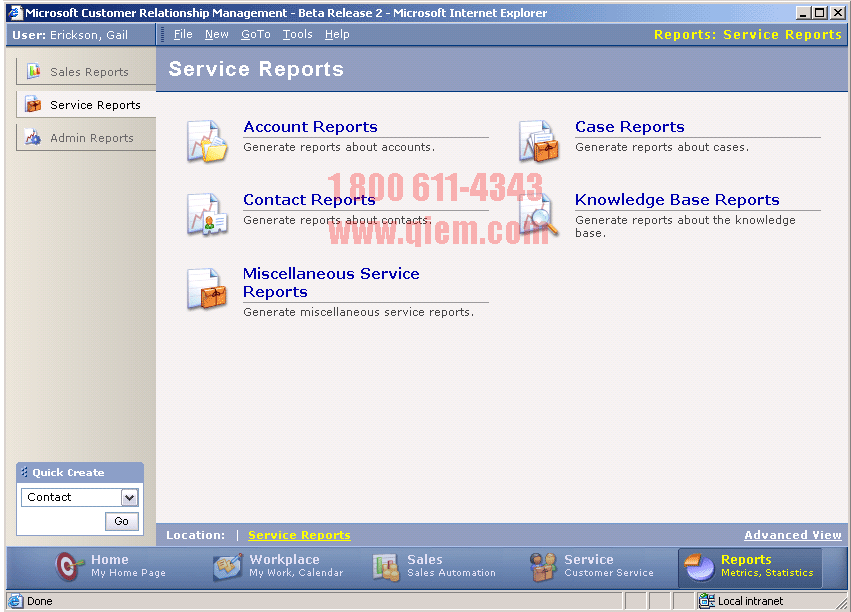Click the Workplace calendar icon
Screen dimensions: 851x612
(x=227, y=566)
